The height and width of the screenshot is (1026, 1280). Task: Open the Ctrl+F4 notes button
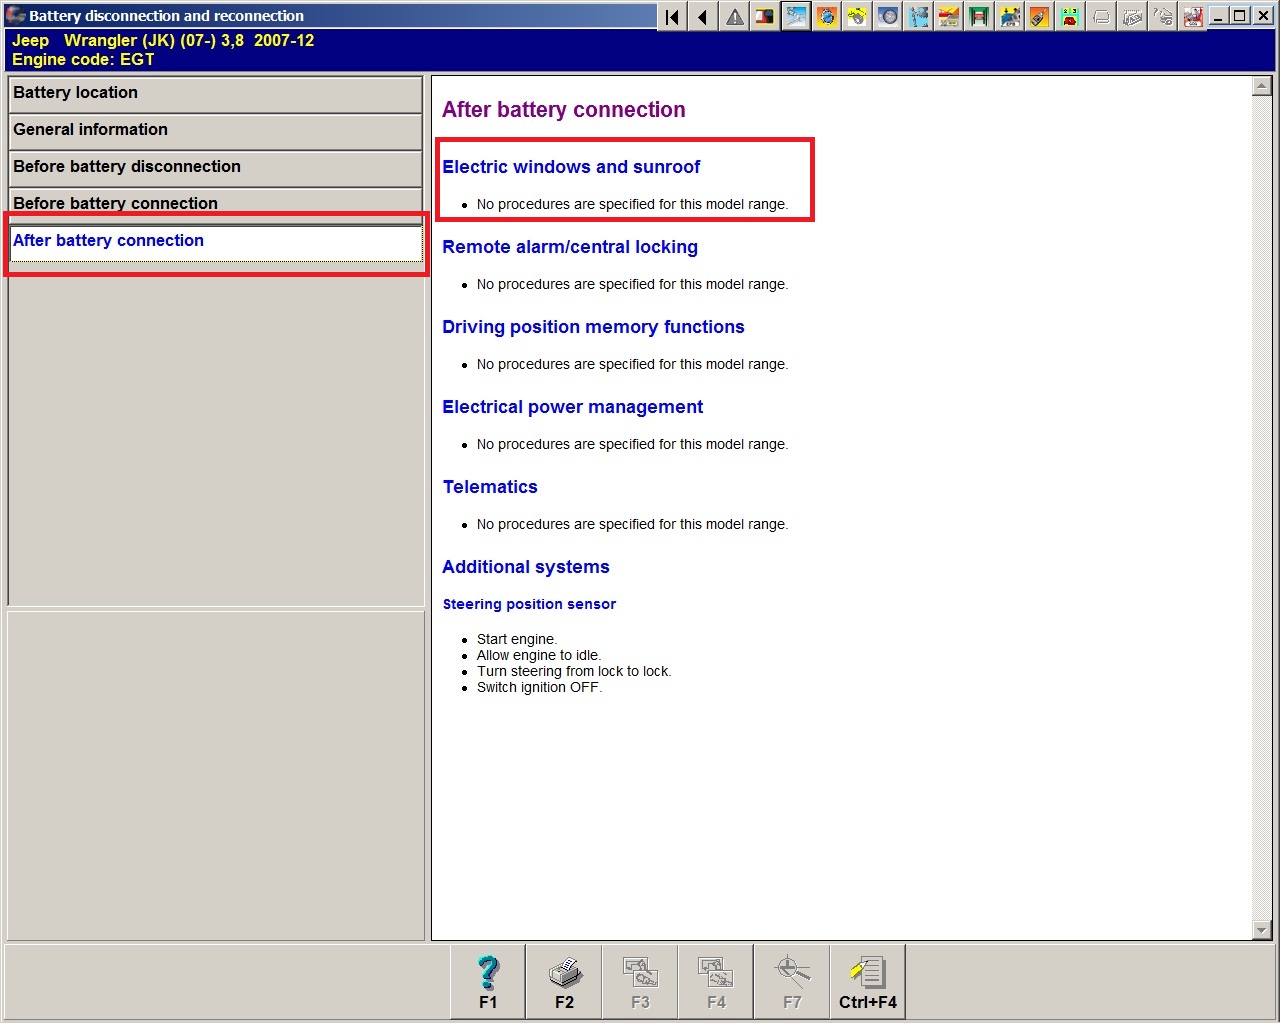pyautogui.click(x=867, y=982)
